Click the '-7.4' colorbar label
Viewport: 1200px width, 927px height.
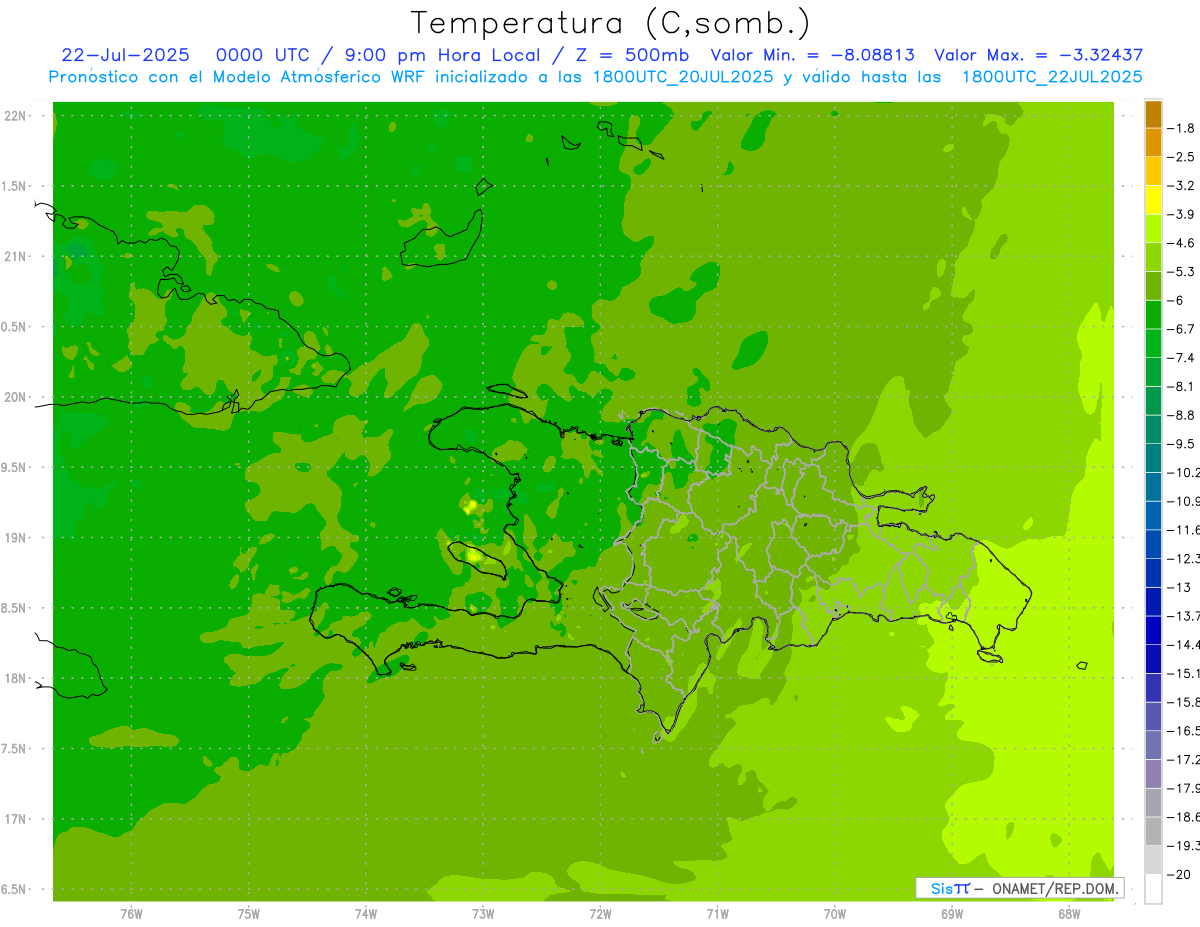(x=1183, y=358)
